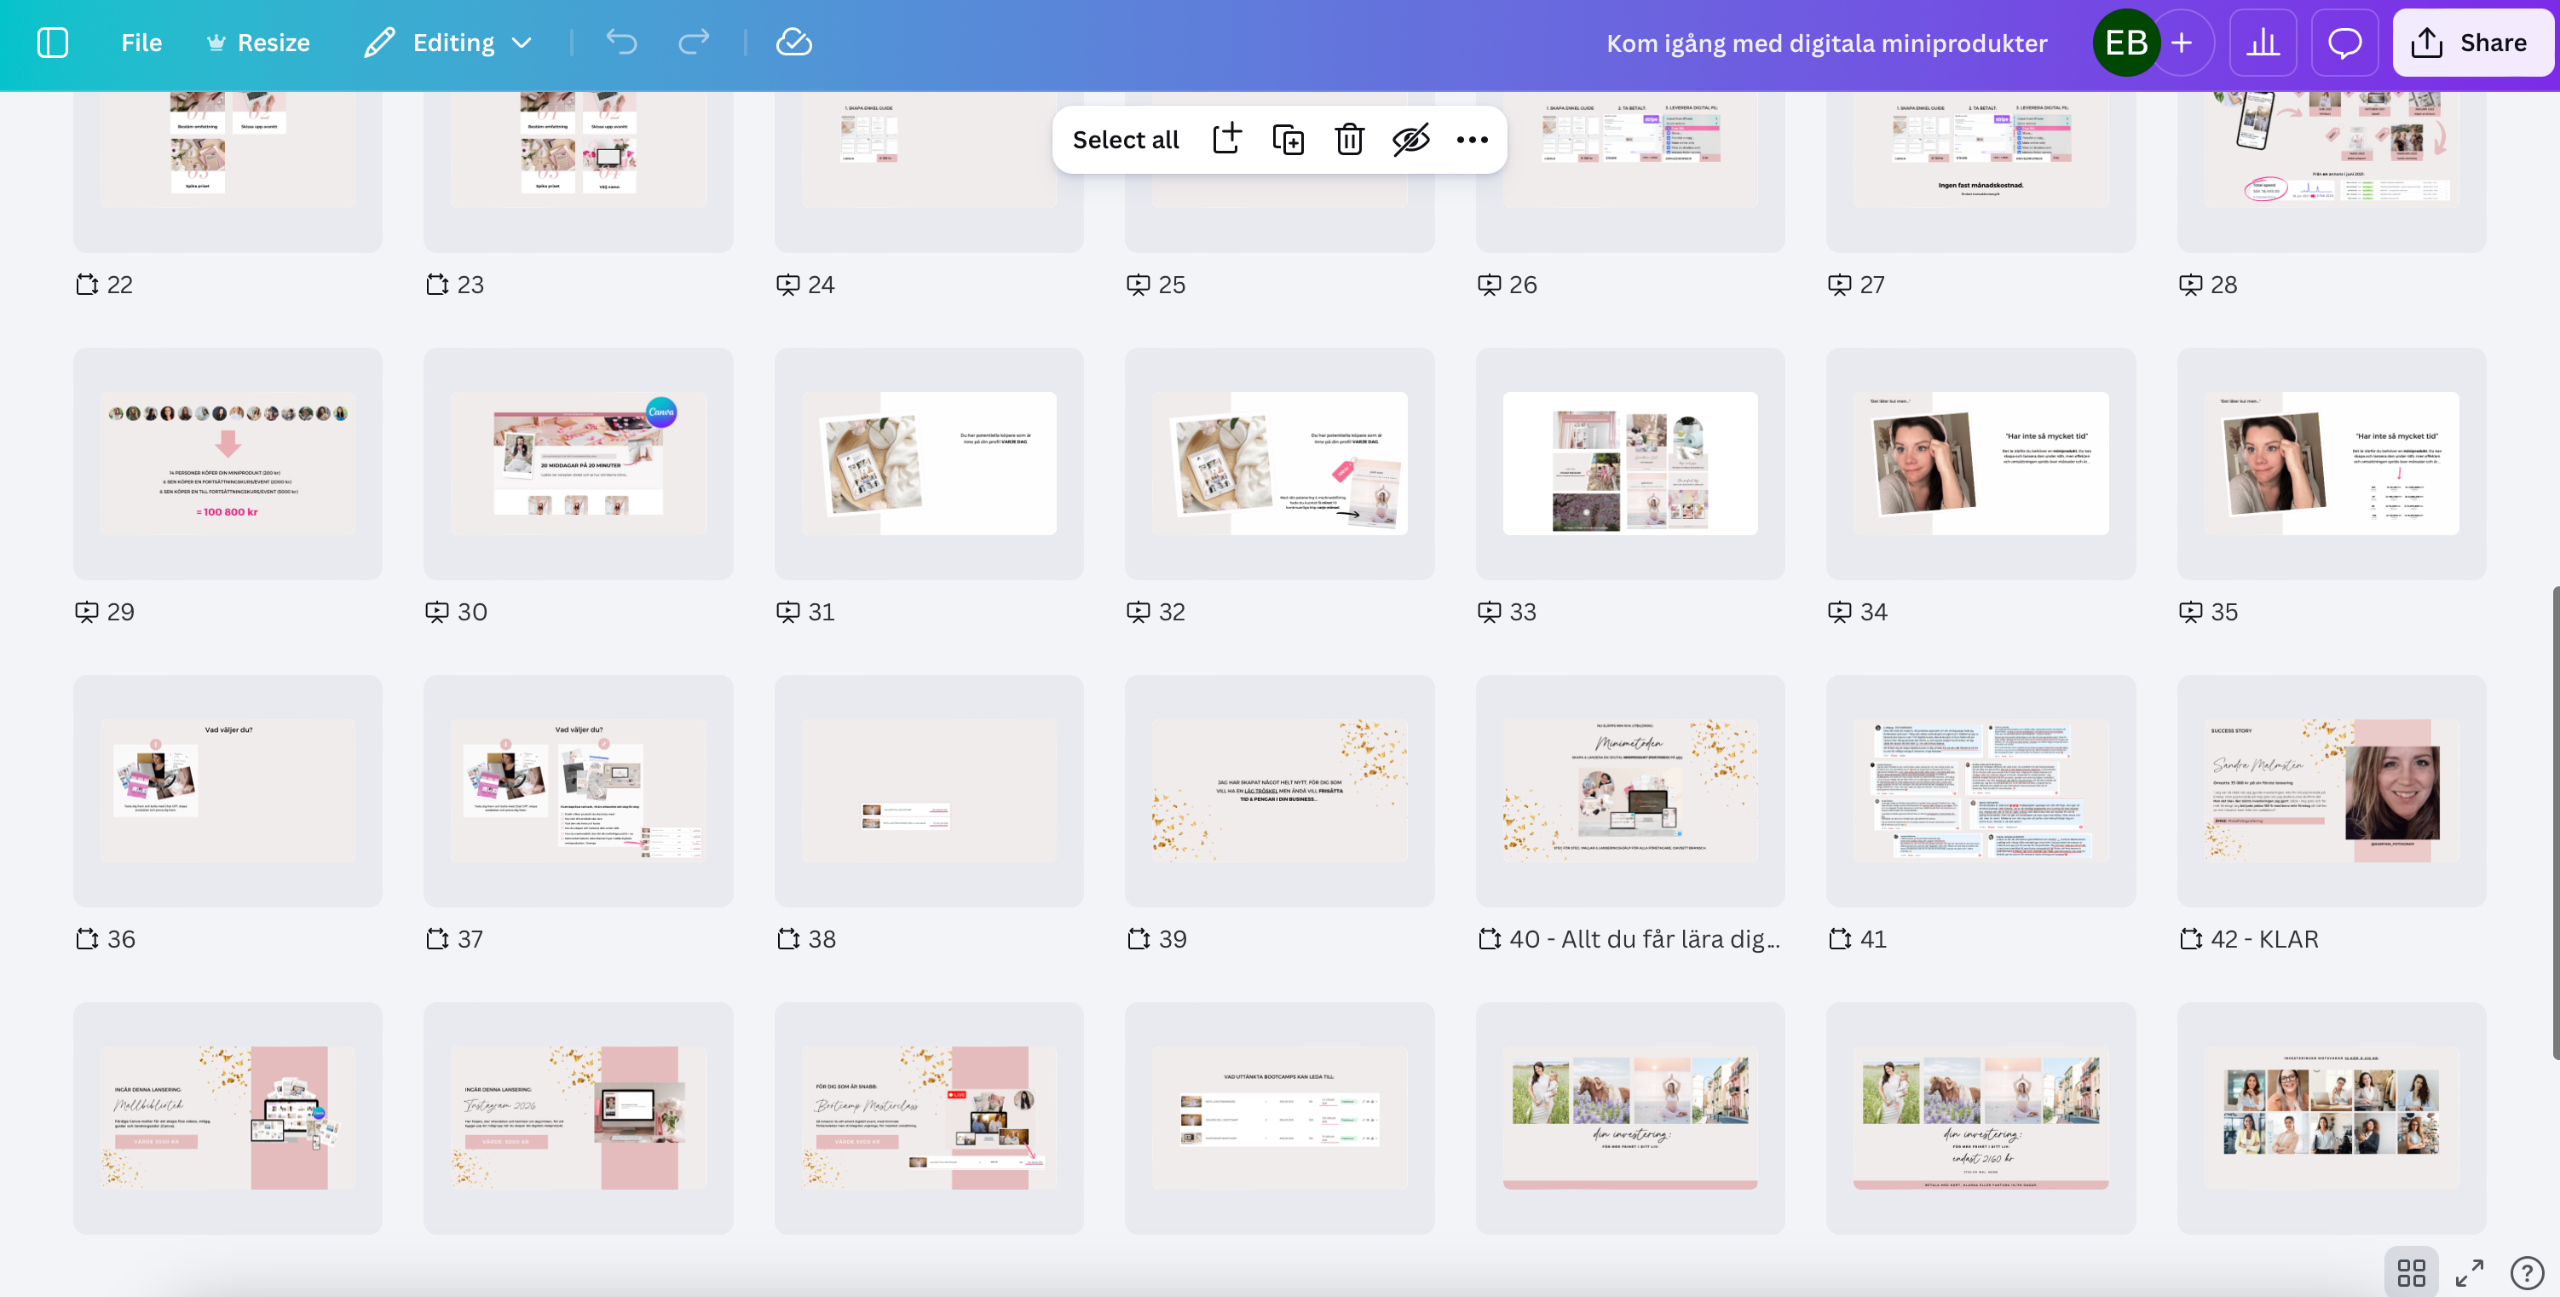Image resolution: width=2560 pixels, height=1297 pixels.
Task: Click title '40 - Allt du får lära dig...'
Action: [x=1645, y=939]
